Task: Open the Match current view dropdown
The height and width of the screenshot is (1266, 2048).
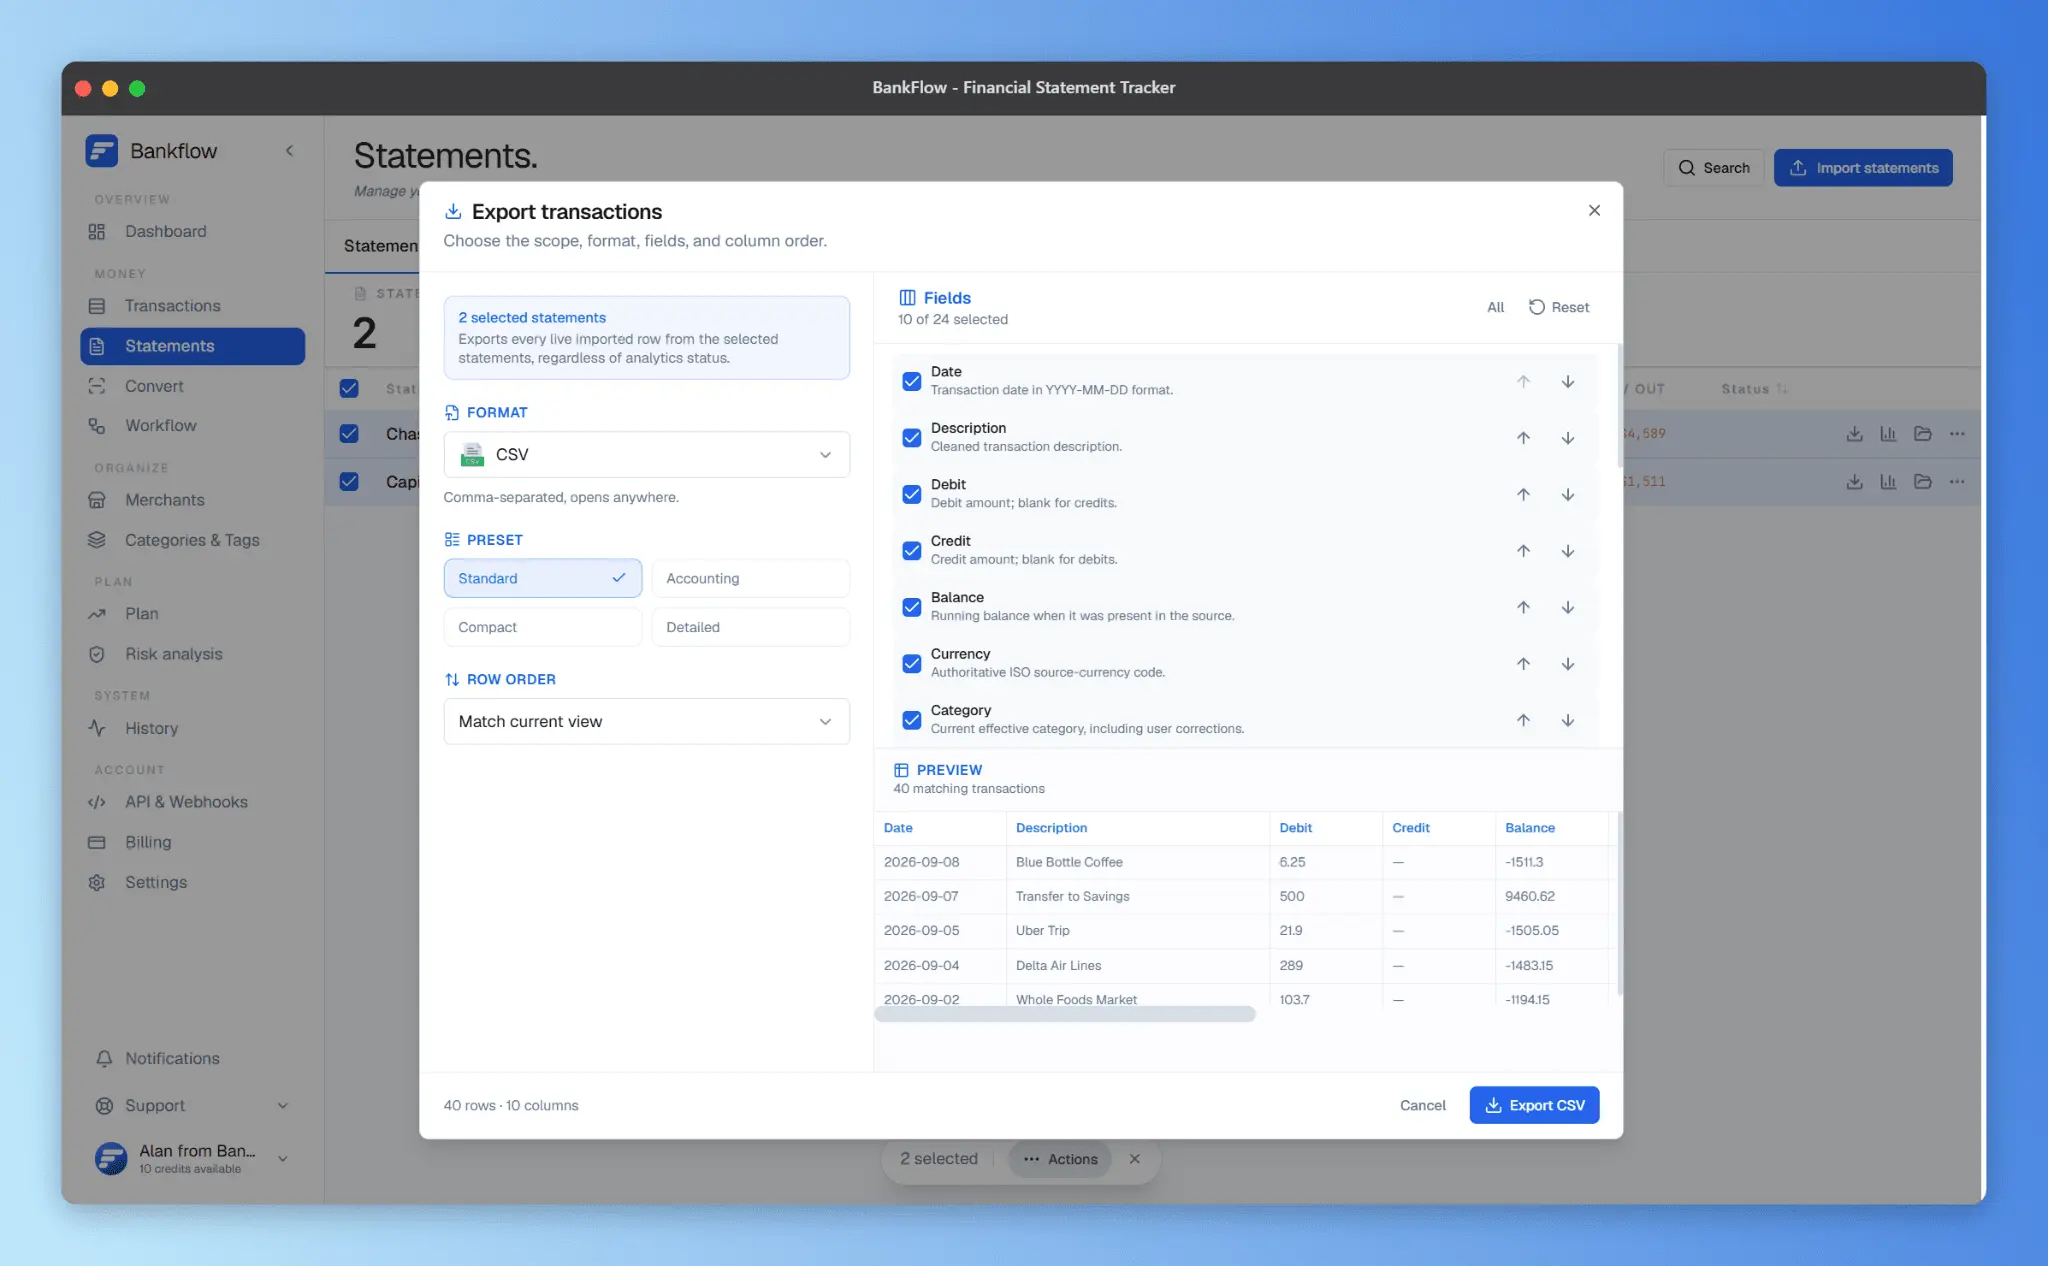Action: [646, 721]
